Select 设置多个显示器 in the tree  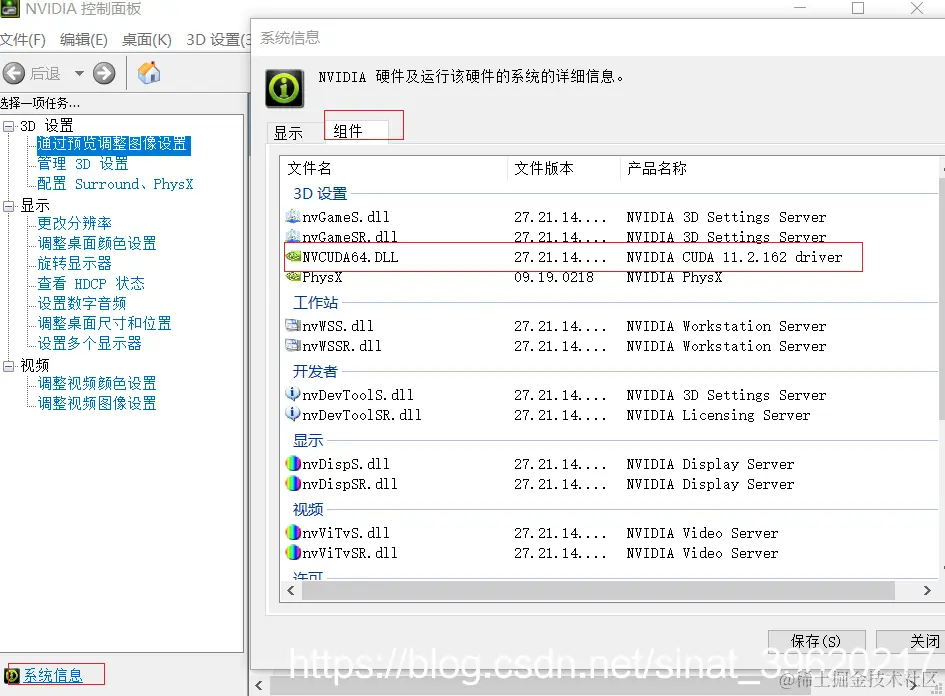pyautogui.click(x=90, y=343)
